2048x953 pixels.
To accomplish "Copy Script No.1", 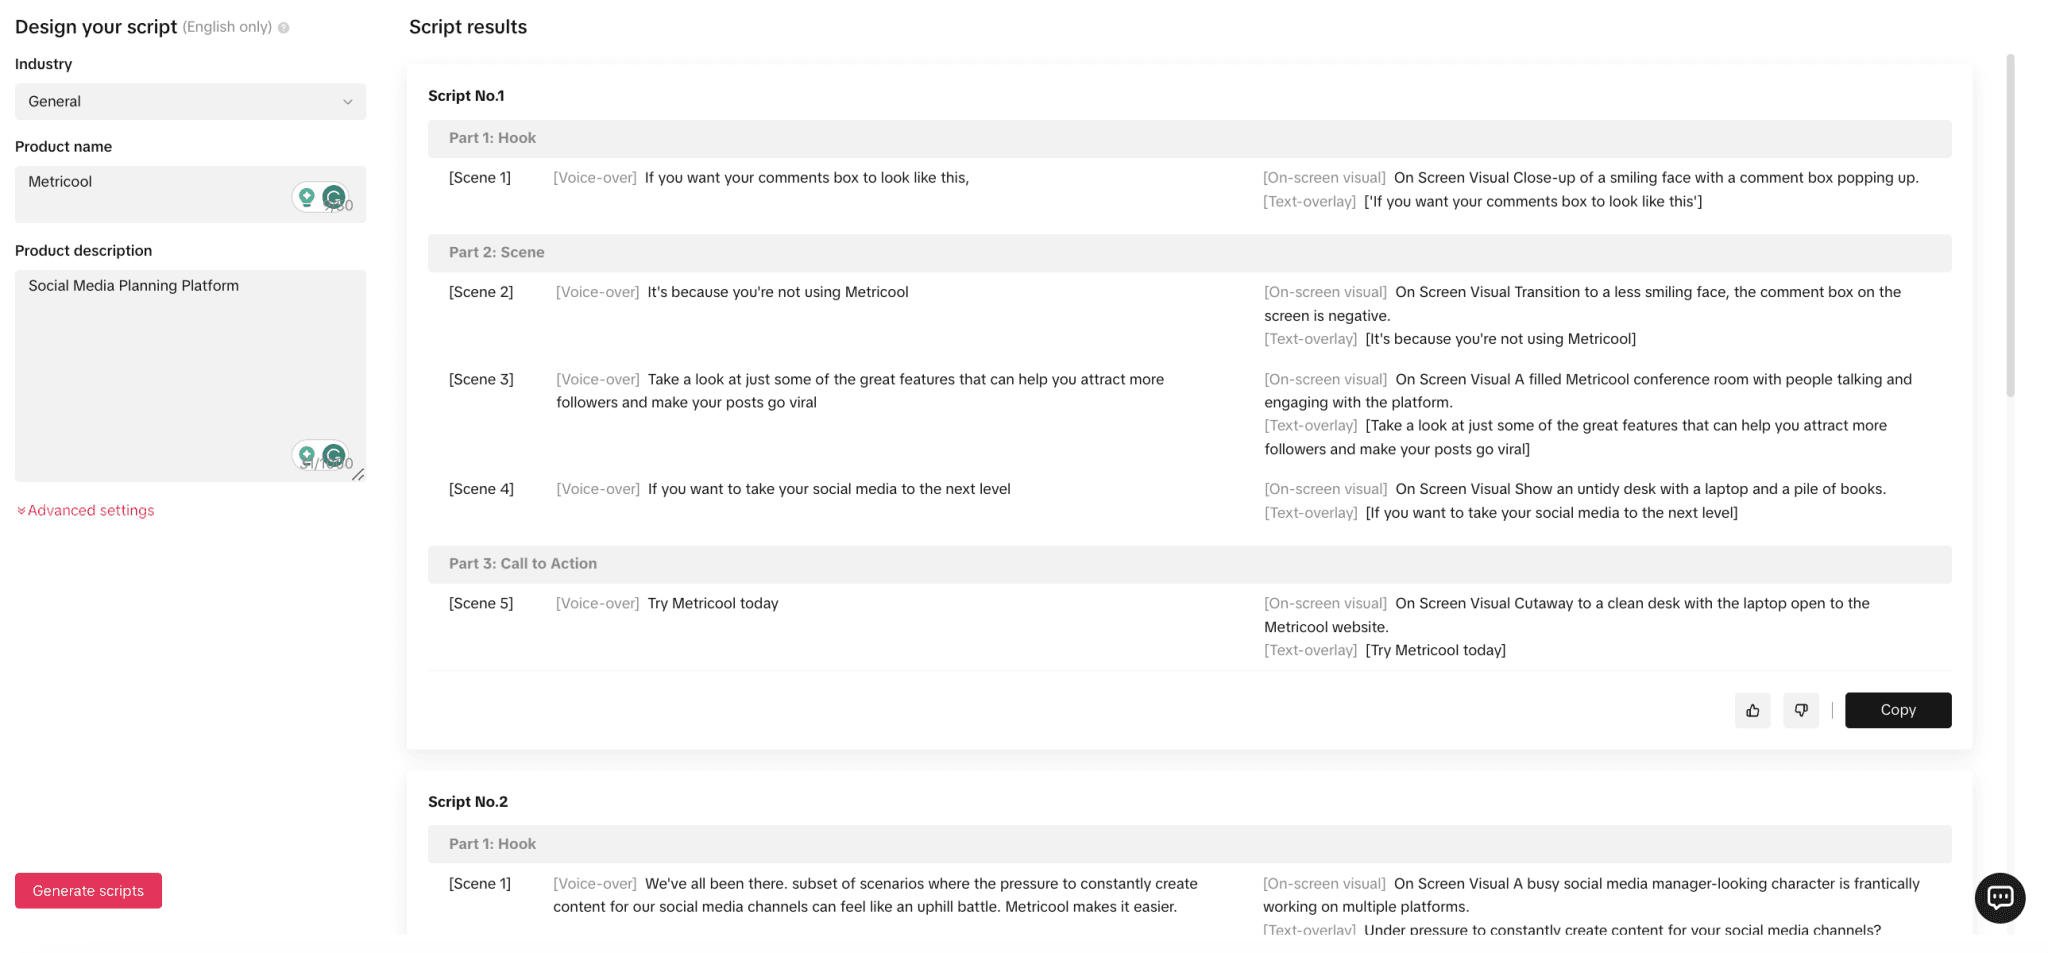I will pos(1897,710).
